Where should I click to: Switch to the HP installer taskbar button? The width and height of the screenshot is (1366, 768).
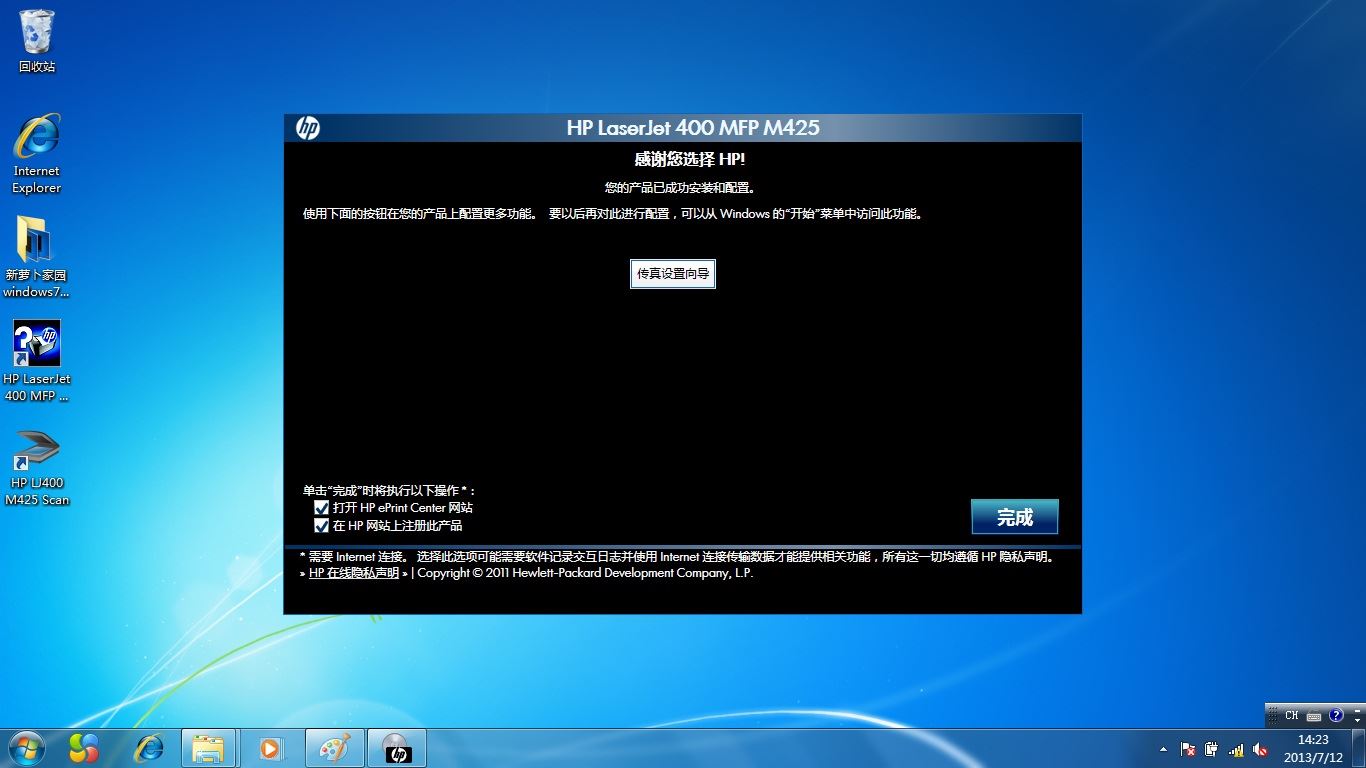click(397, 748)
